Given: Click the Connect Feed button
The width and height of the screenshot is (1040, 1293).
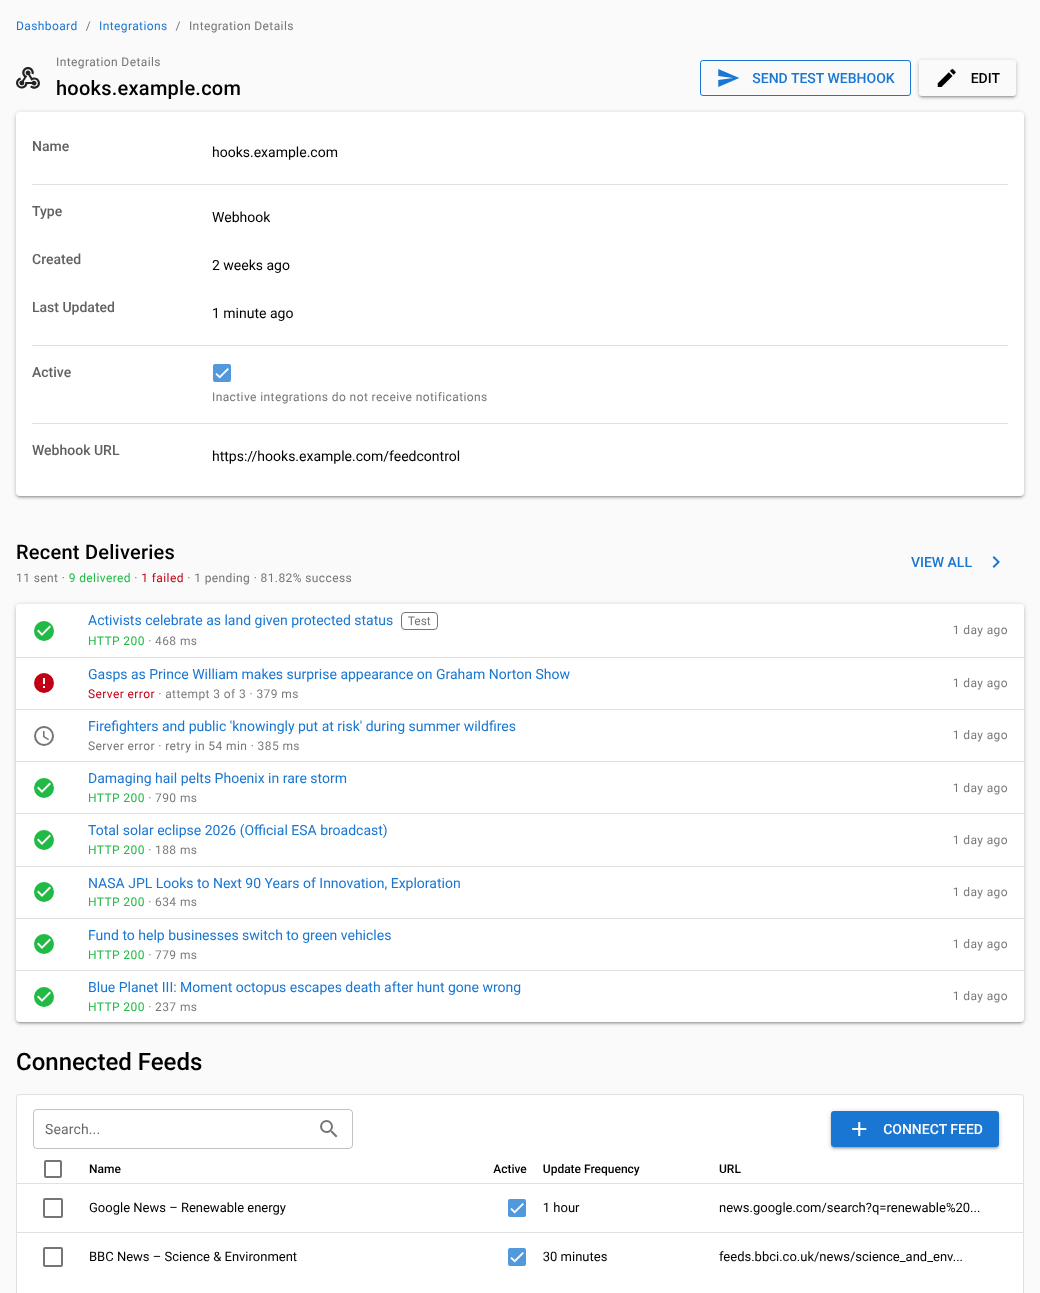Looking at the screenshot, I should [x=915, y=1129].
